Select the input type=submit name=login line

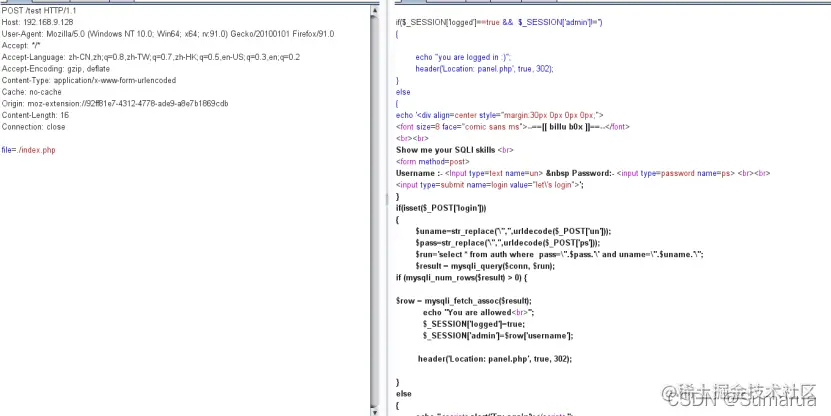tap(490, 185)
